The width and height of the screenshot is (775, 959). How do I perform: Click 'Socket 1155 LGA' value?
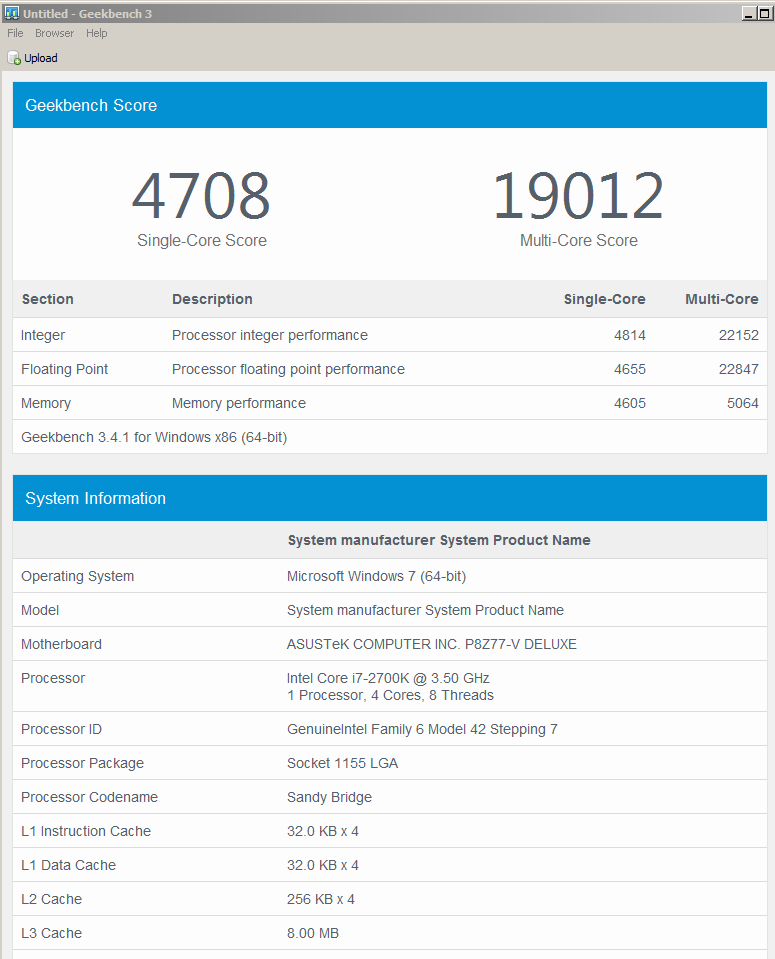click(x=343, y=763)
